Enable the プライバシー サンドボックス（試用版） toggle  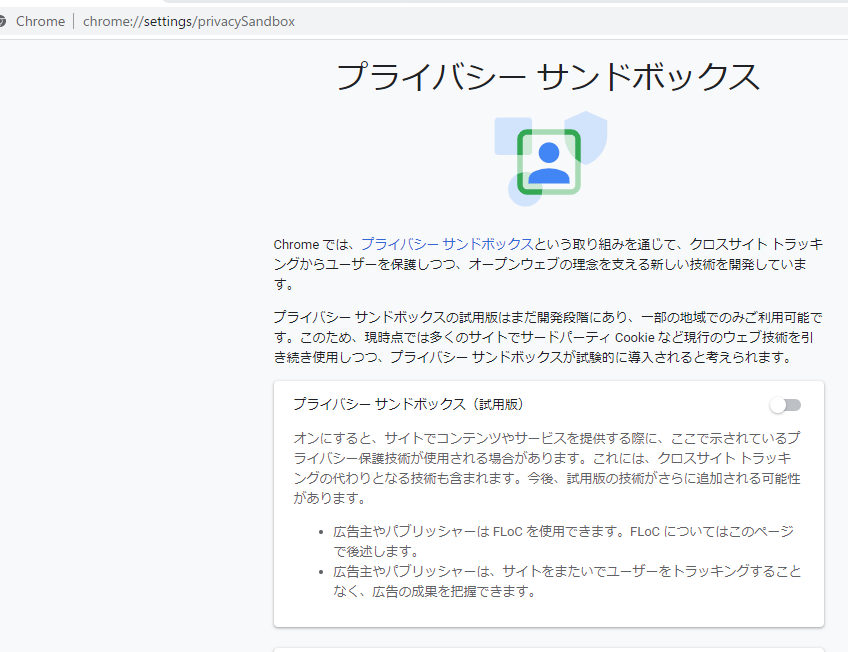click(x=785, y=405)
